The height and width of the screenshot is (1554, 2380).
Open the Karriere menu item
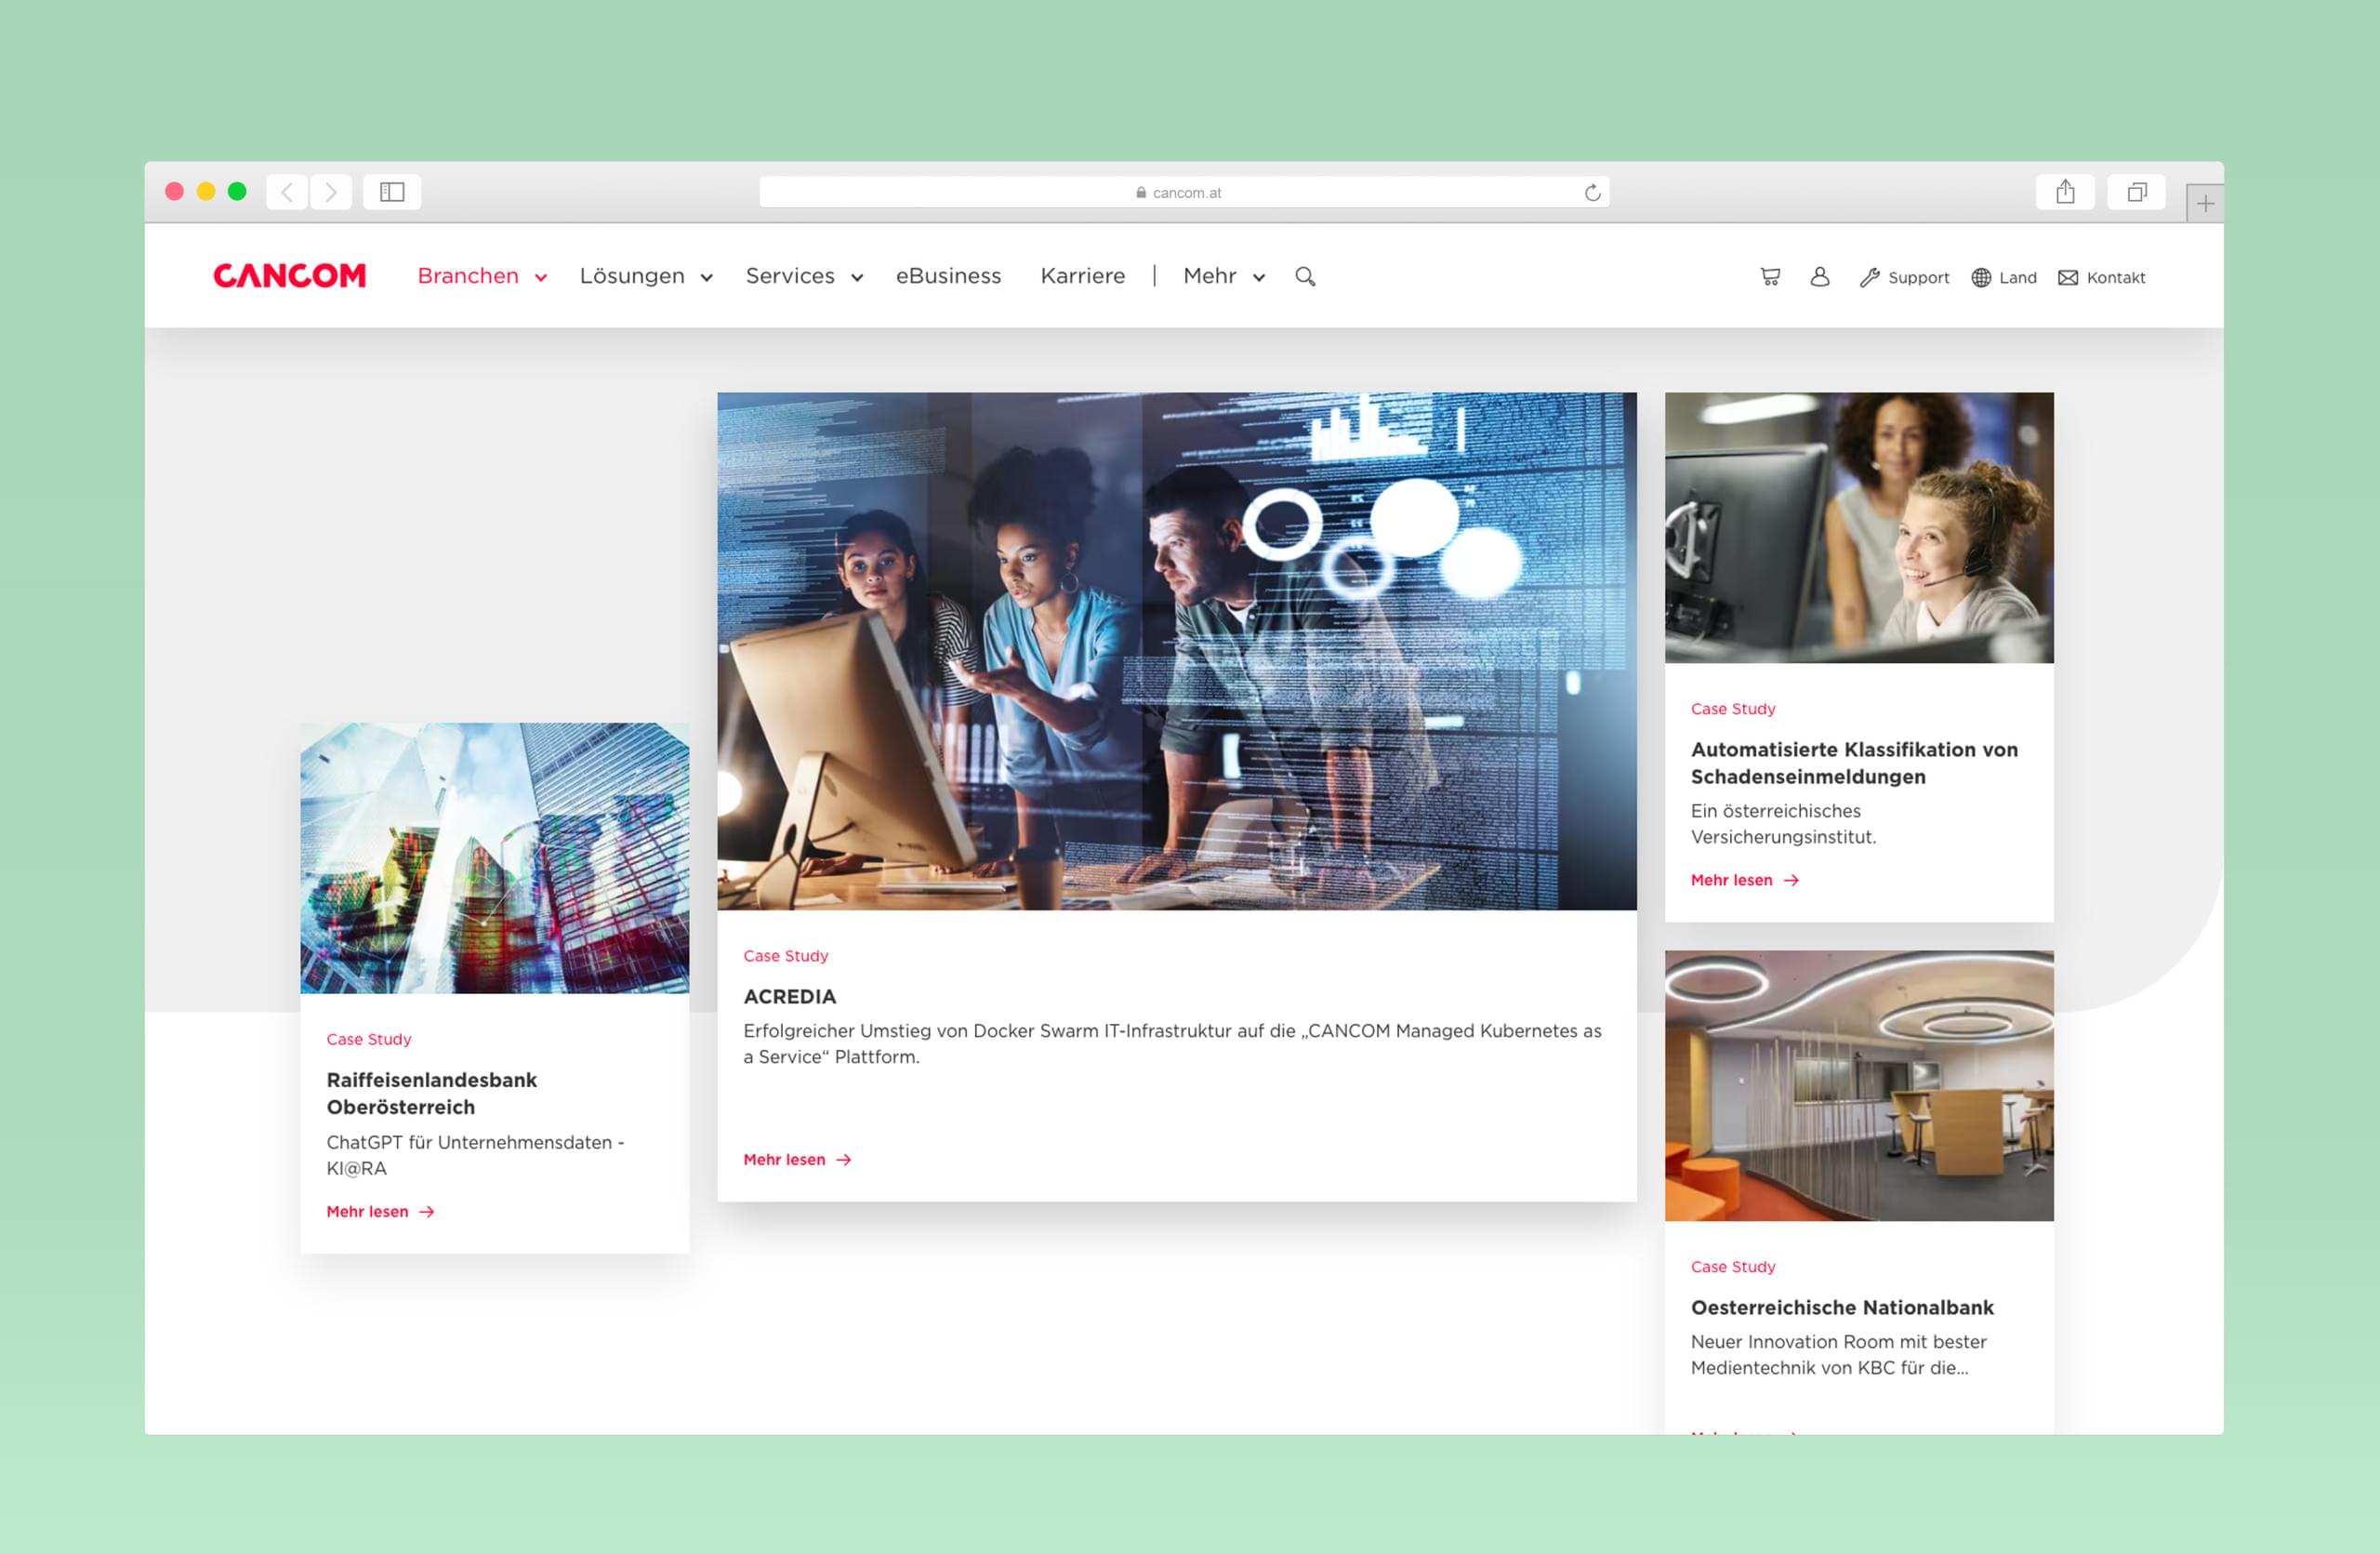coord(1083,276)
